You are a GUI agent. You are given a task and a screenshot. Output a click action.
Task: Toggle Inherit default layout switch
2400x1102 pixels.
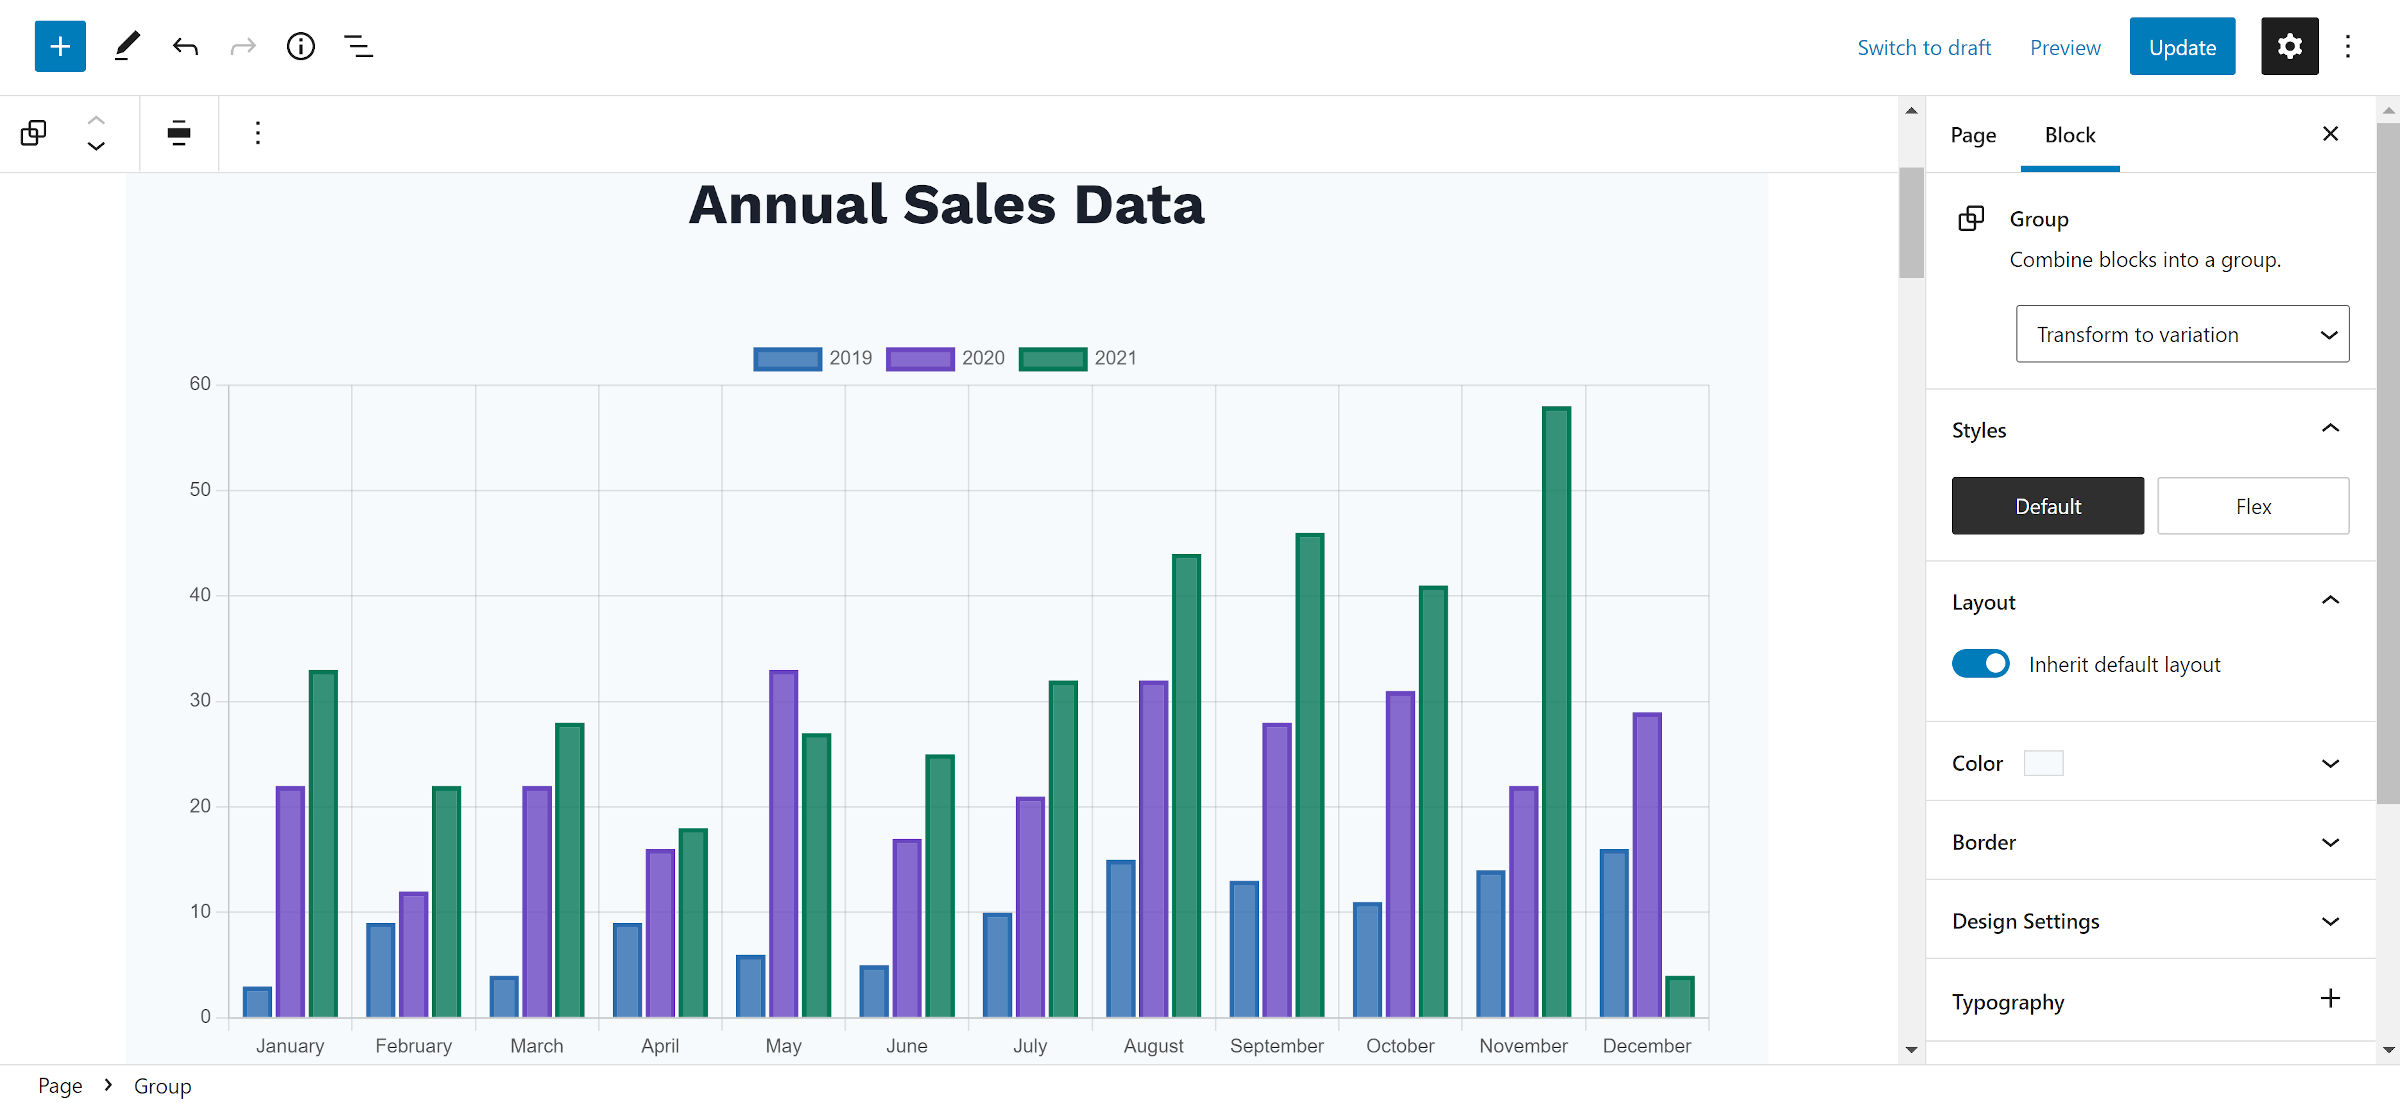tap(1980, 664)
